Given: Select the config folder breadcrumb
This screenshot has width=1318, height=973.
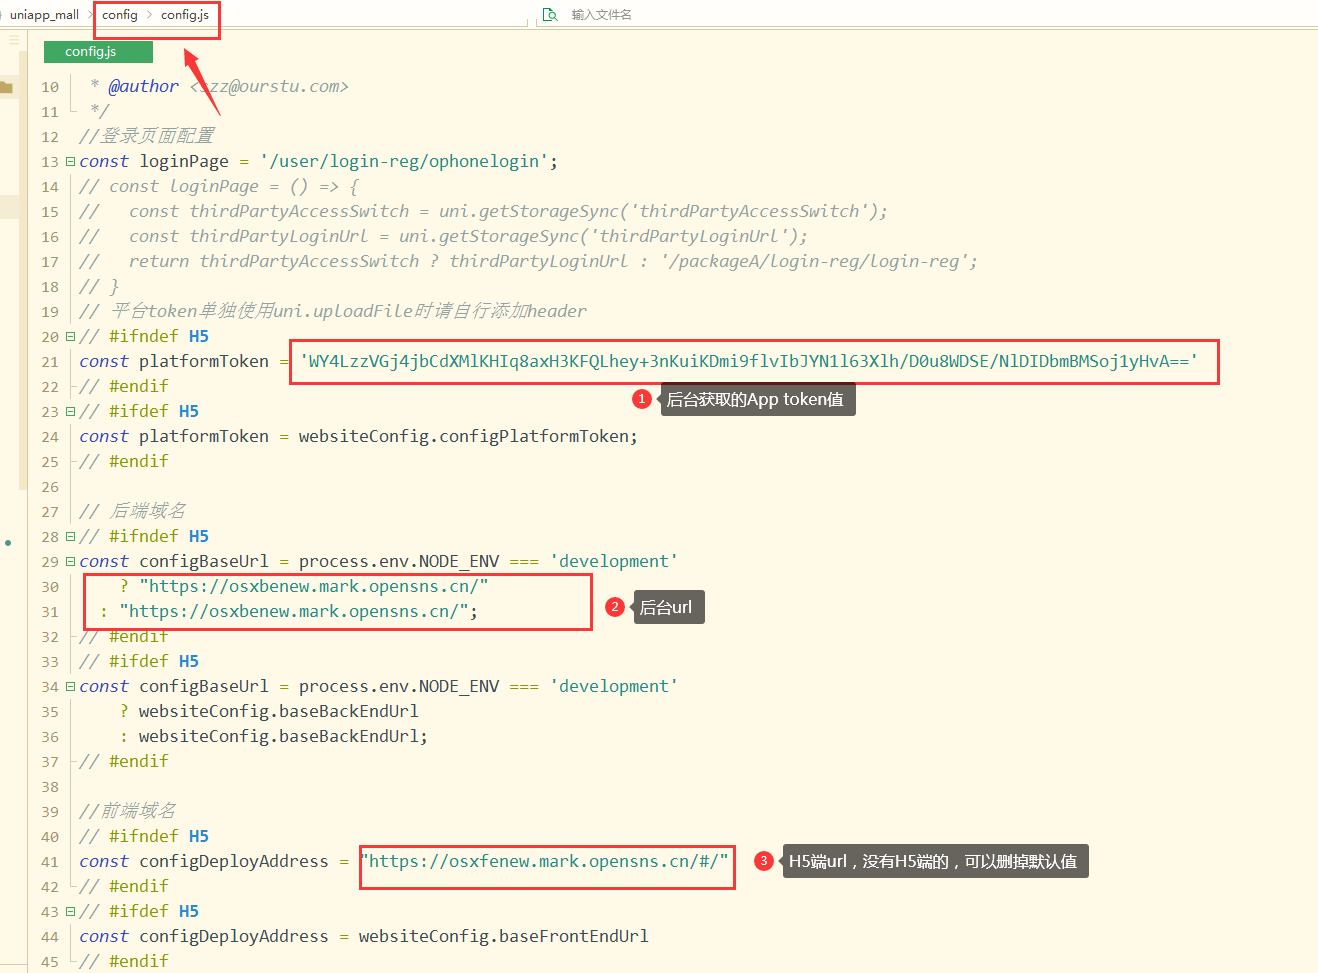Looking at the screenshot, I should 120,15.
